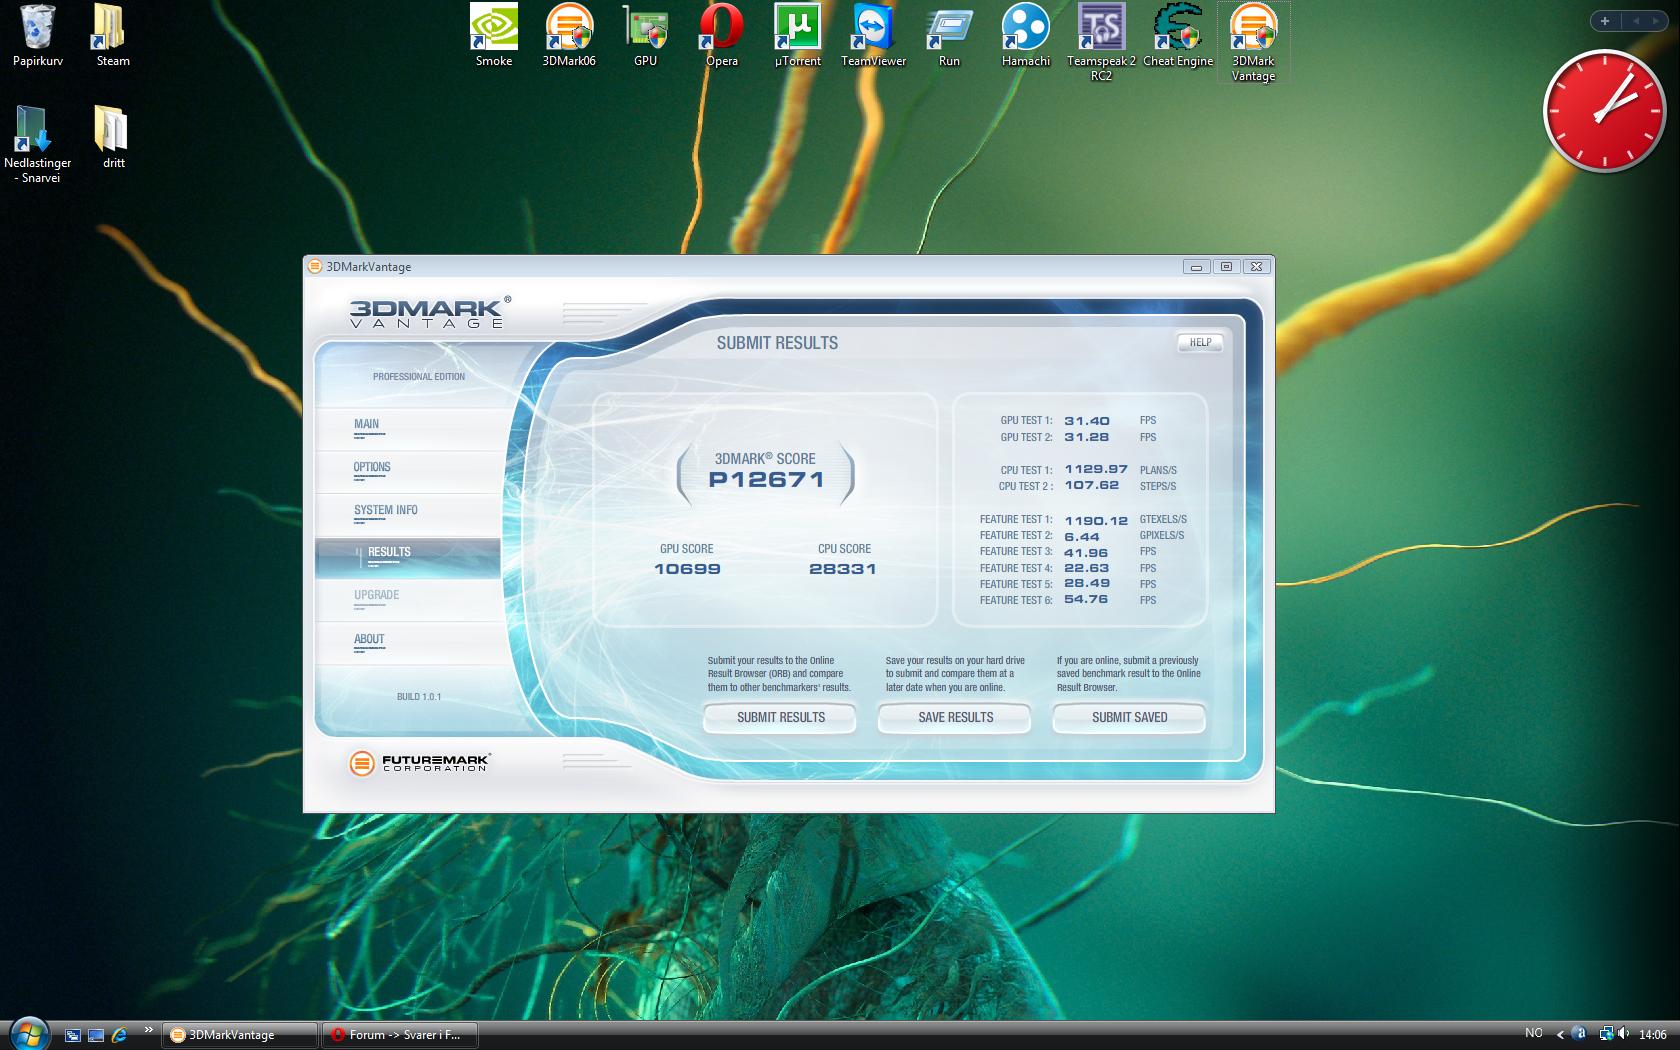Screen dimensions: 1680x1050
Task: Click the SAVE RESULTS button
Action: [x=955, y=717]
